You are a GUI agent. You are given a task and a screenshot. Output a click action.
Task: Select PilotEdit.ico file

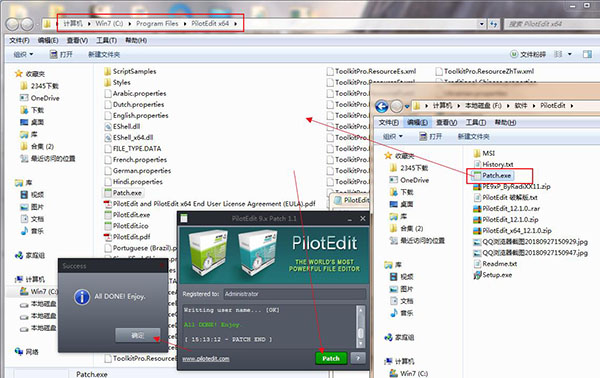[127, 226]
